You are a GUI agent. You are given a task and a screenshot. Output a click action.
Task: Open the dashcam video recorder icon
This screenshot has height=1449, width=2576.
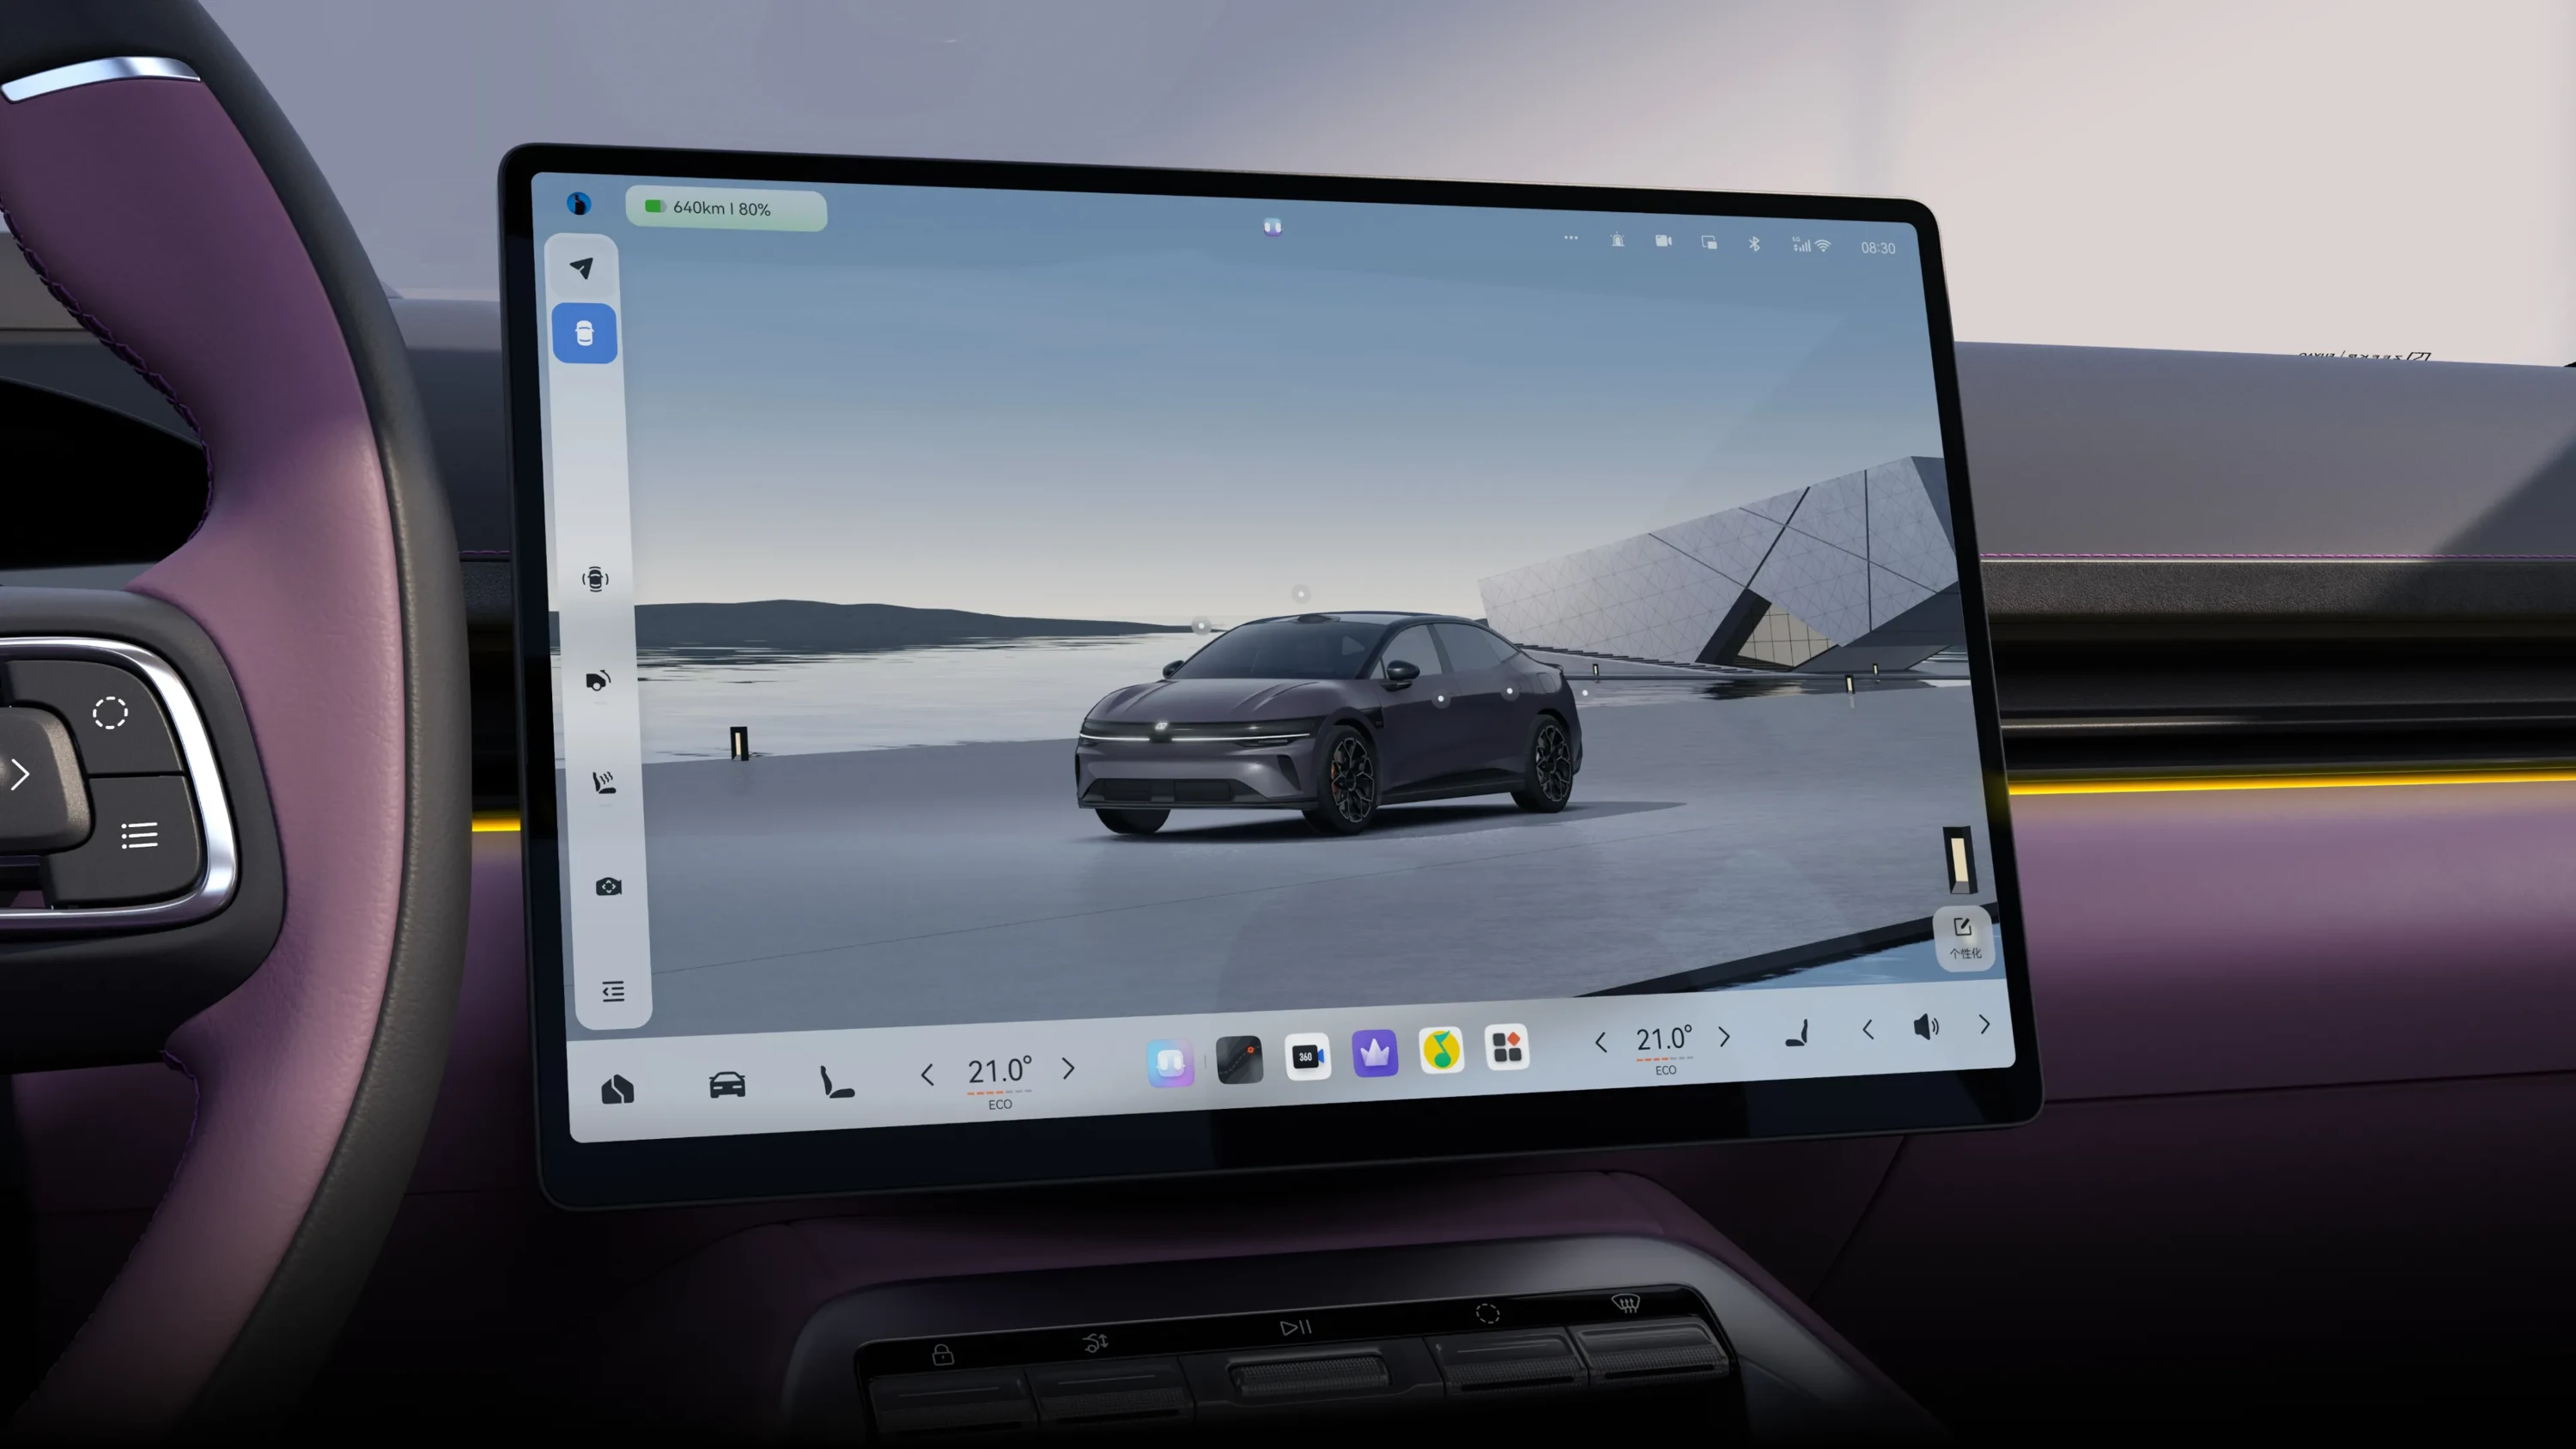[1663, 241]
